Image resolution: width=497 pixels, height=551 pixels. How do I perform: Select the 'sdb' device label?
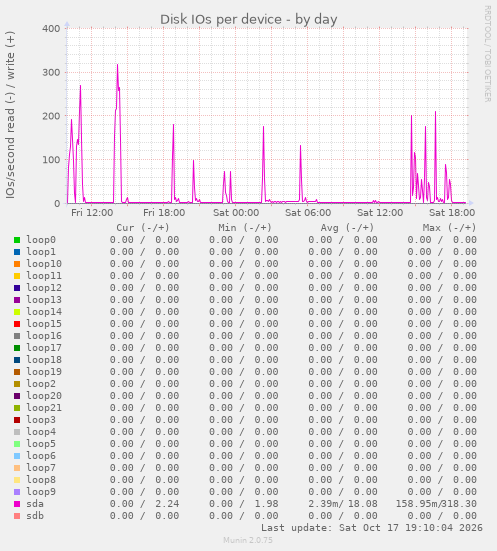[x=35, y=516]
